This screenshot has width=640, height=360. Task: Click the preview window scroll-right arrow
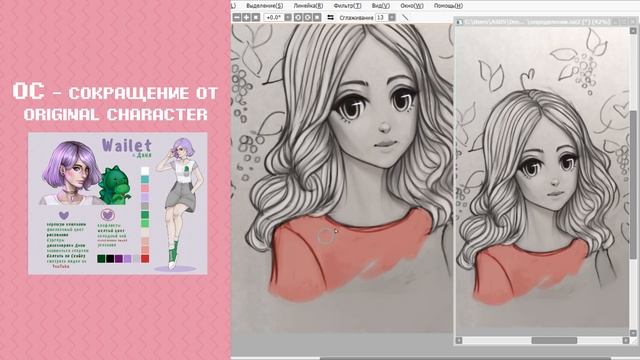[x=626, y=340]
